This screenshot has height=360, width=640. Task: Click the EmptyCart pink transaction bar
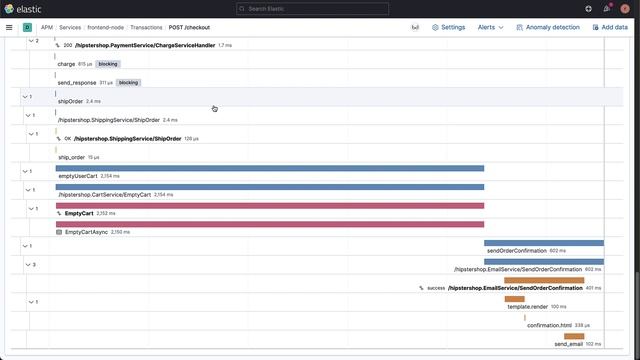coord(270,206)
